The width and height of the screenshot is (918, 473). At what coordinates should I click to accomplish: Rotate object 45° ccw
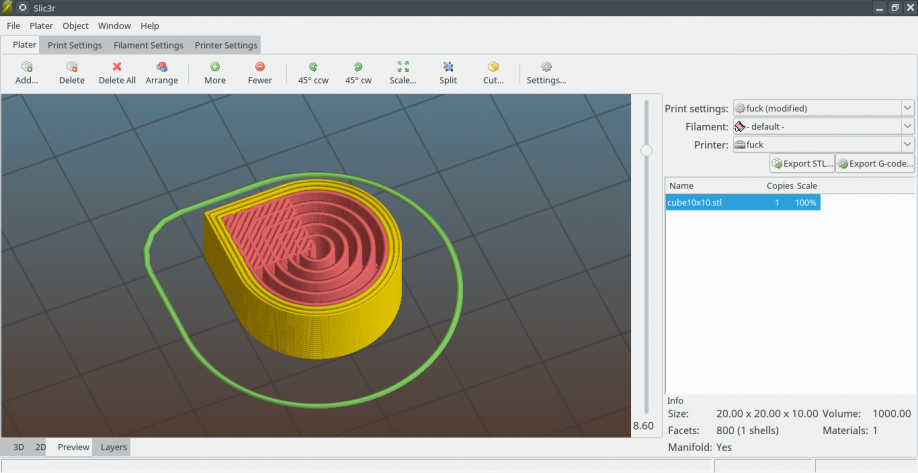pos(313,73)
